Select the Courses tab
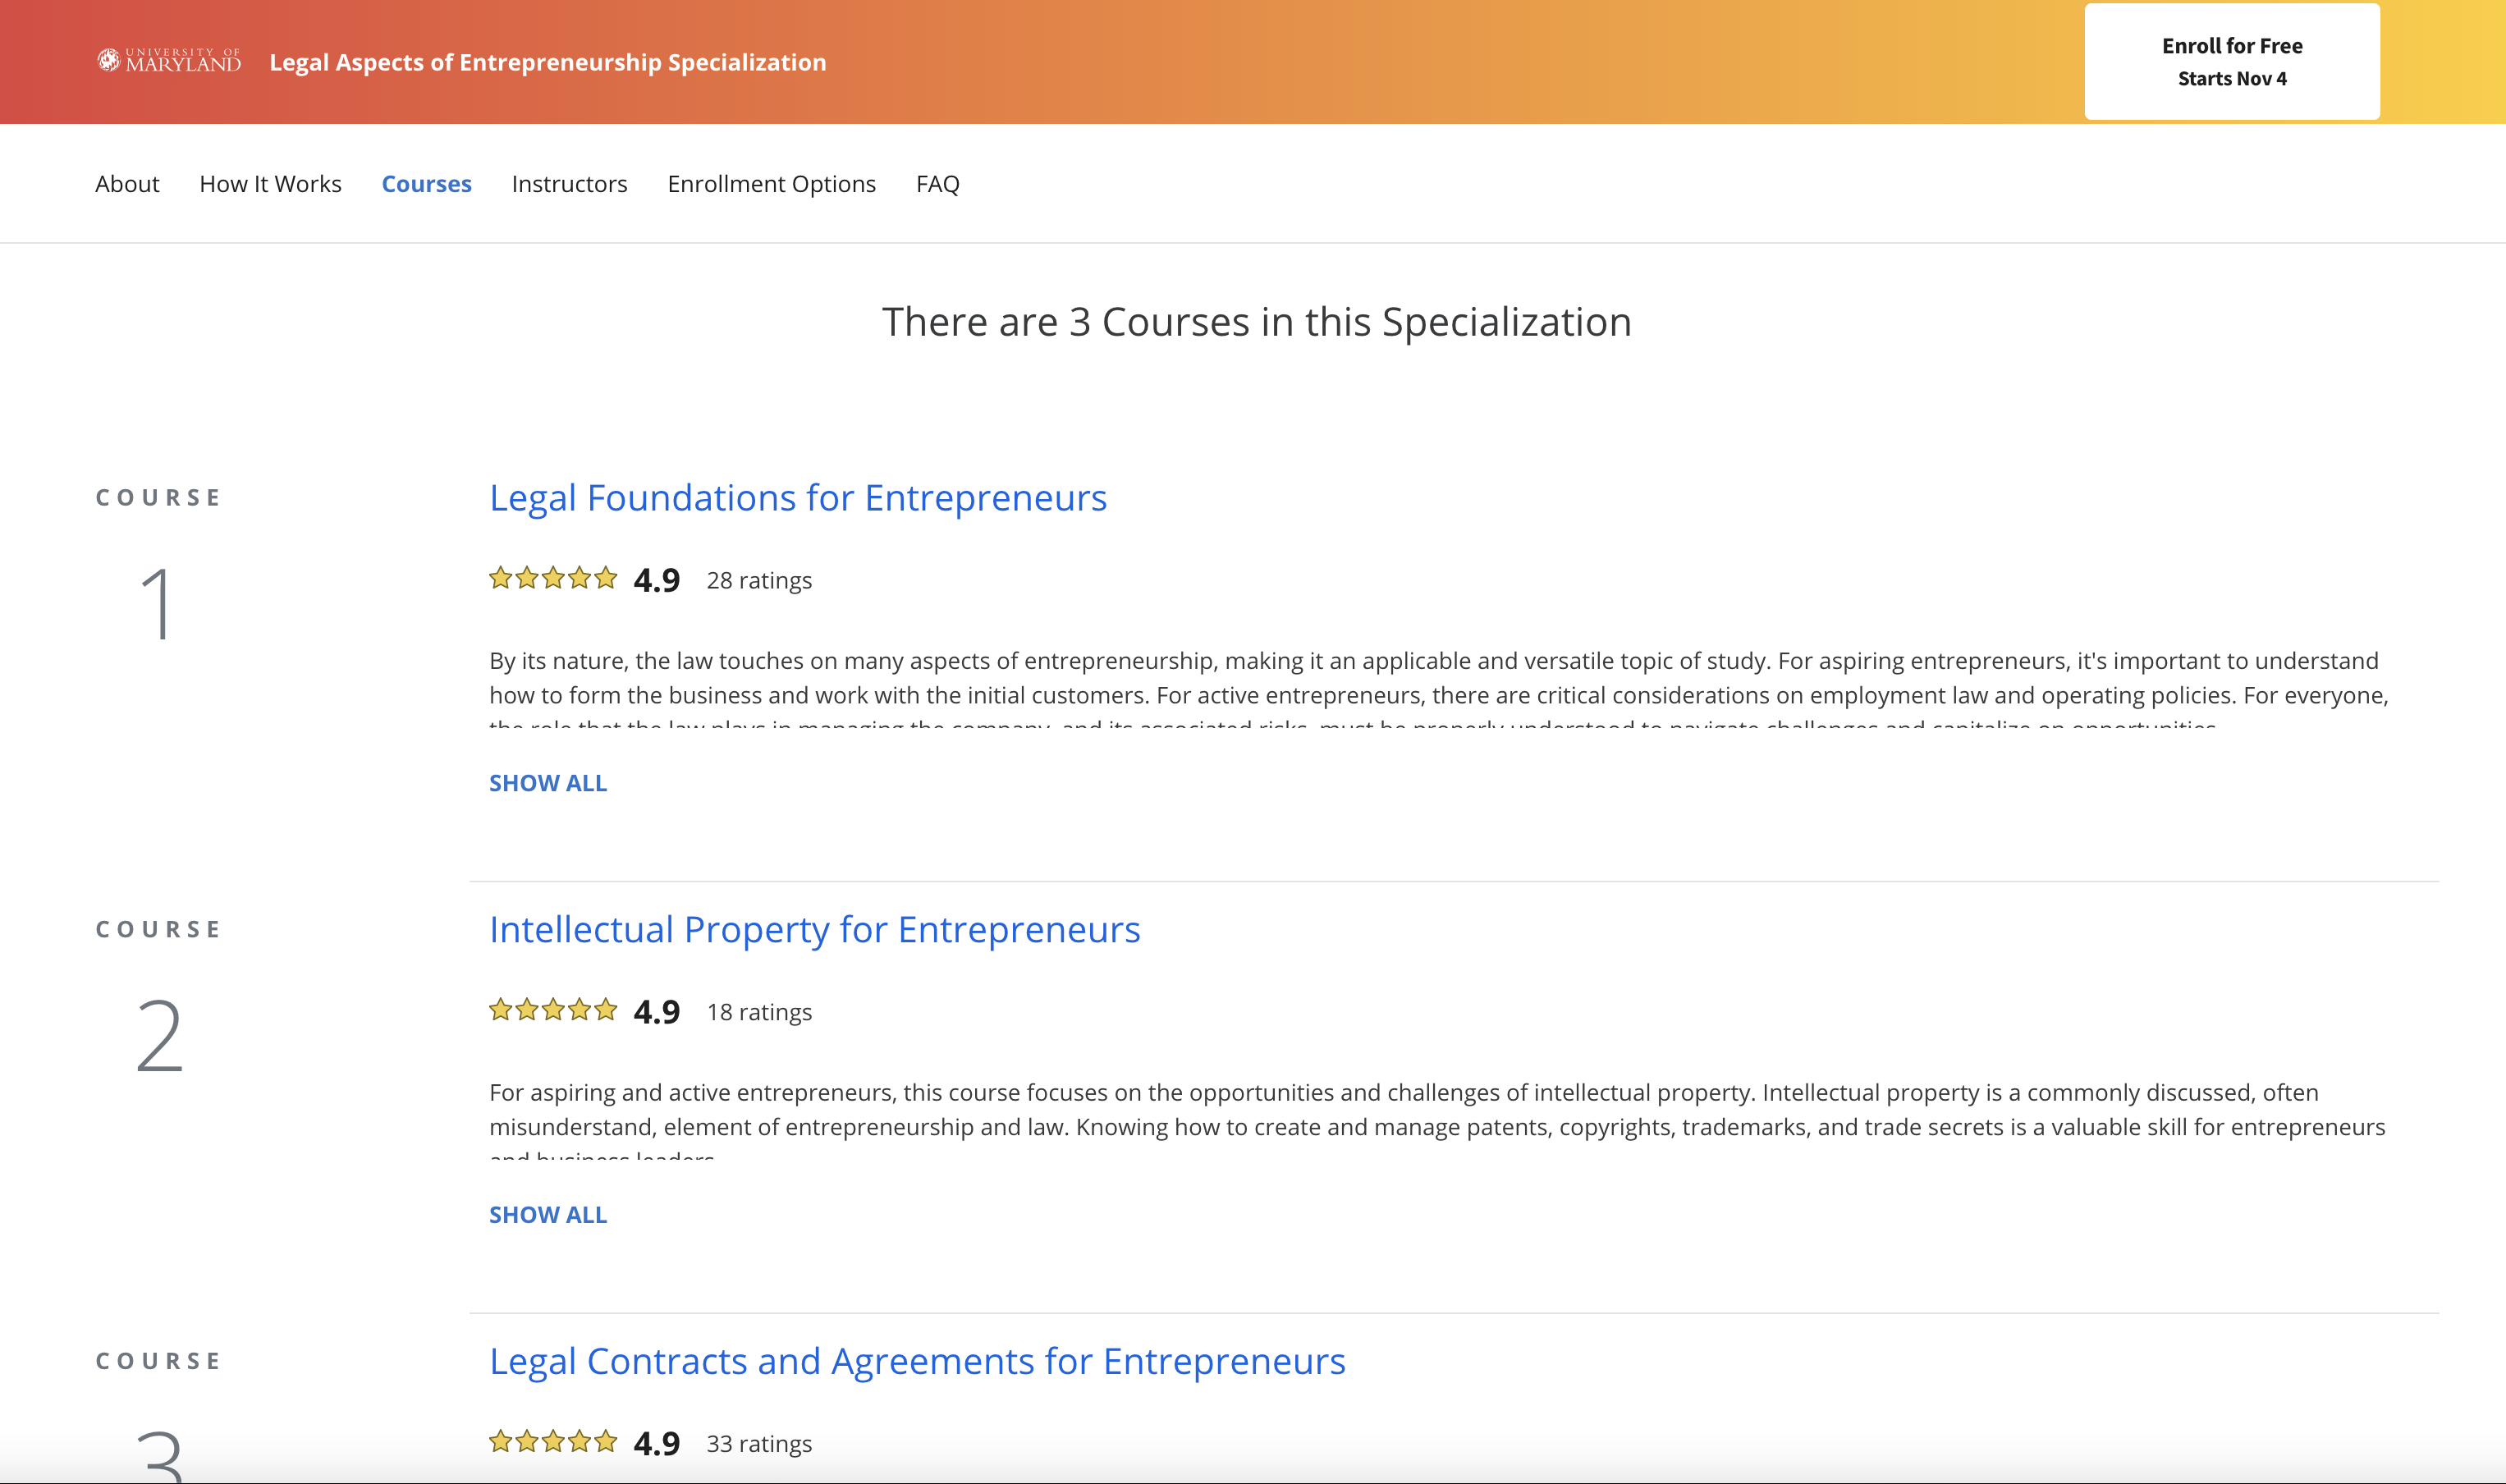This screenshot has width=2506, height=1484. 426,184
